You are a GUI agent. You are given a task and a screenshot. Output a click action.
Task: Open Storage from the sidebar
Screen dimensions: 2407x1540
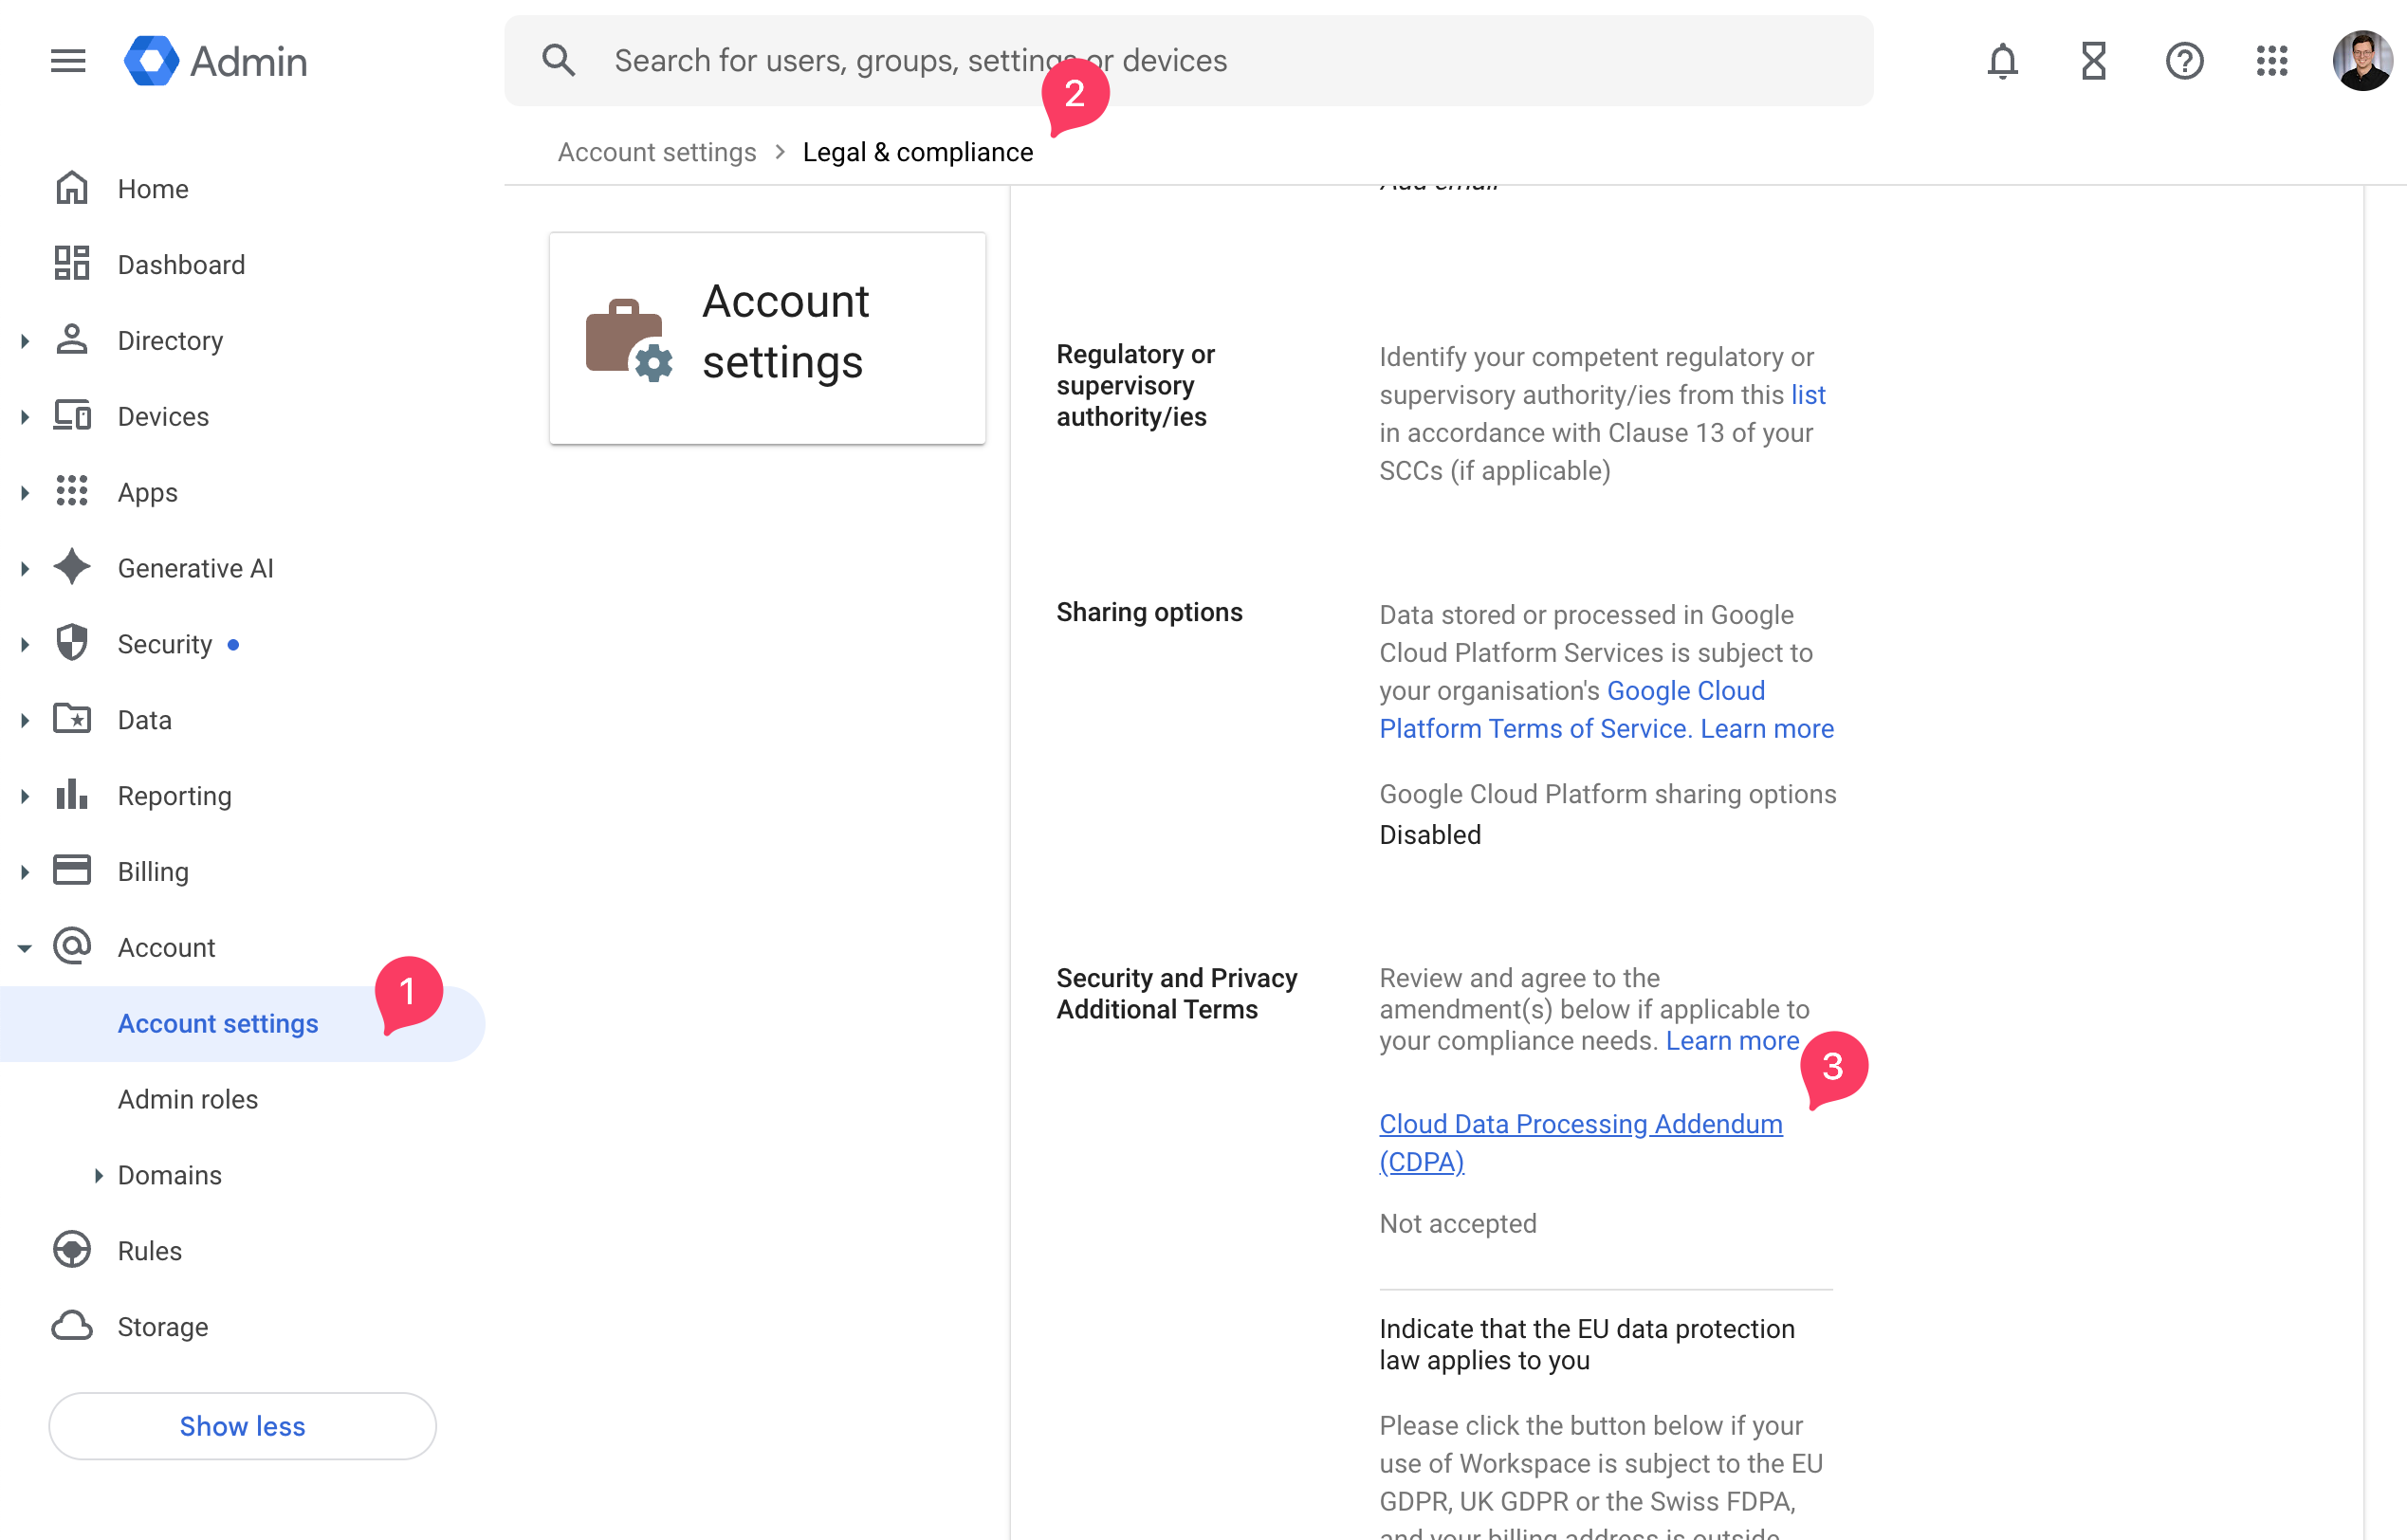(163, 1327)
